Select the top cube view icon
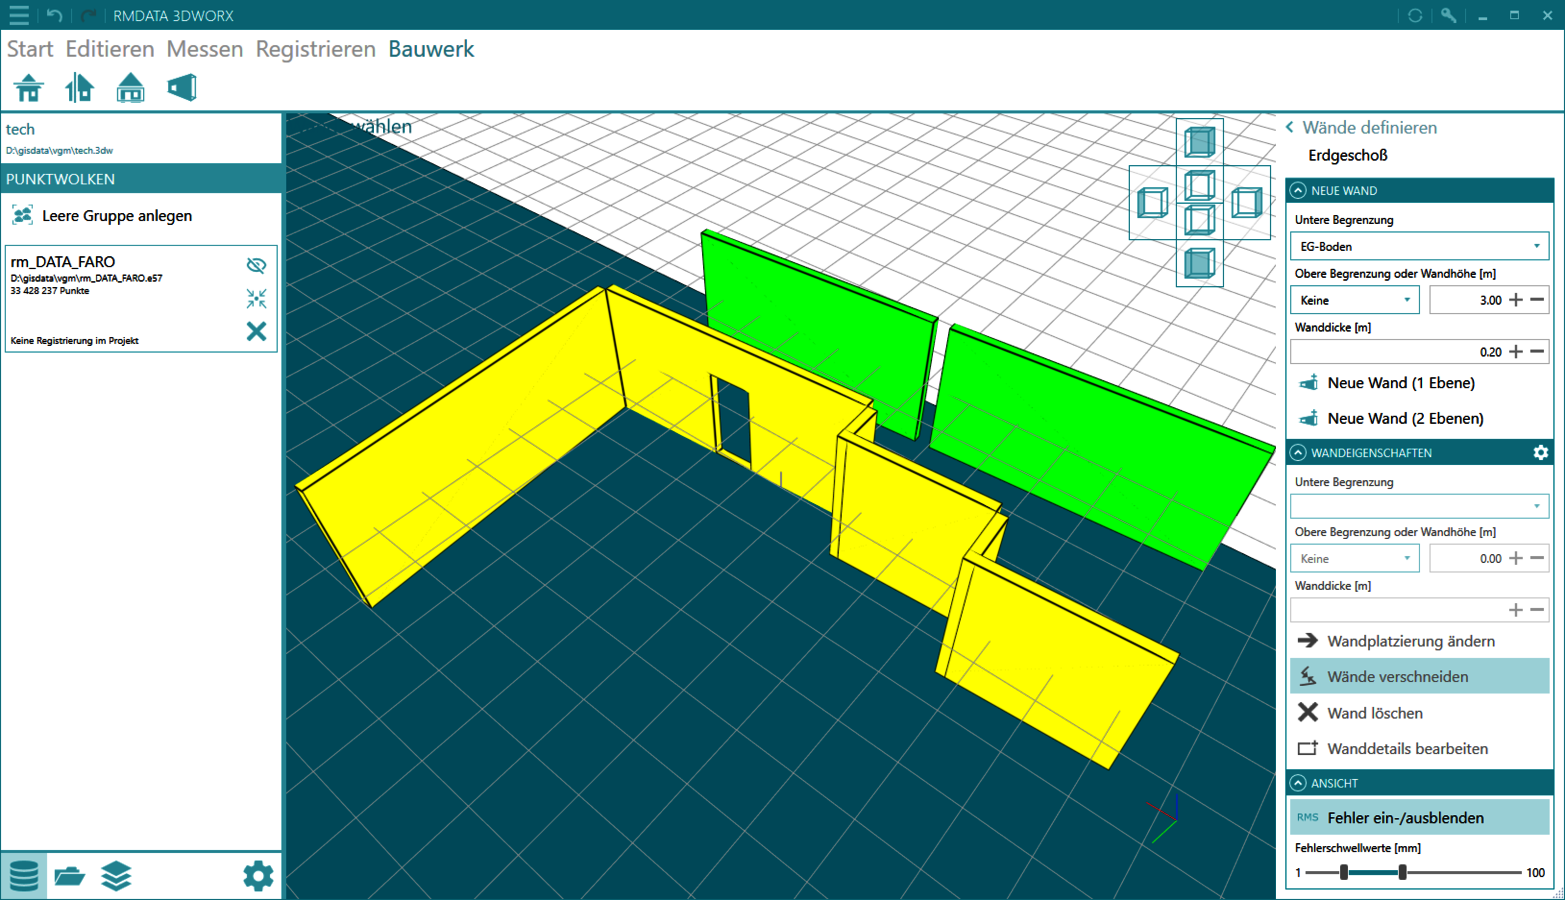1565x900 pixels. pos(1199,142)
